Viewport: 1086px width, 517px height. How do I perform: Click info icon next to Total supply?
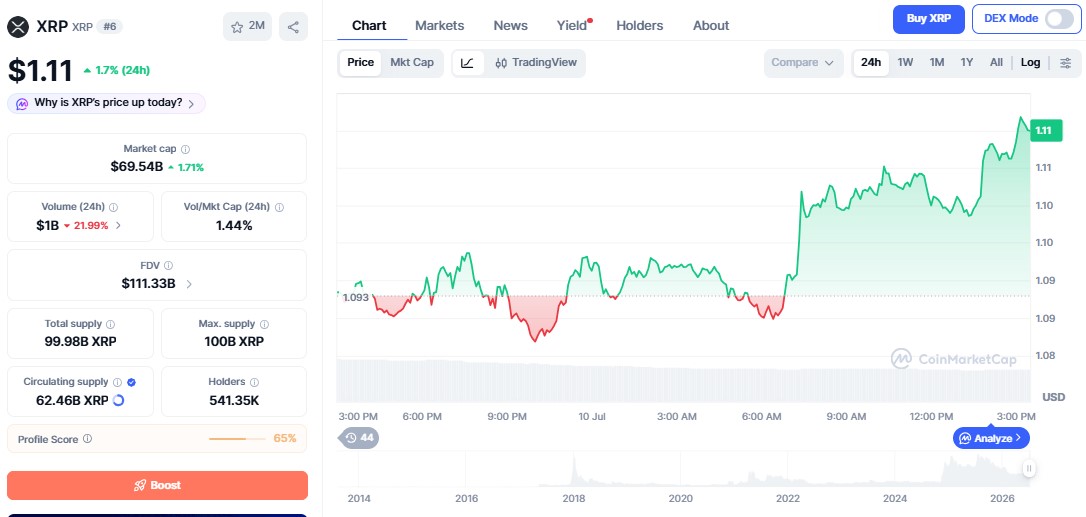point(111,324)
